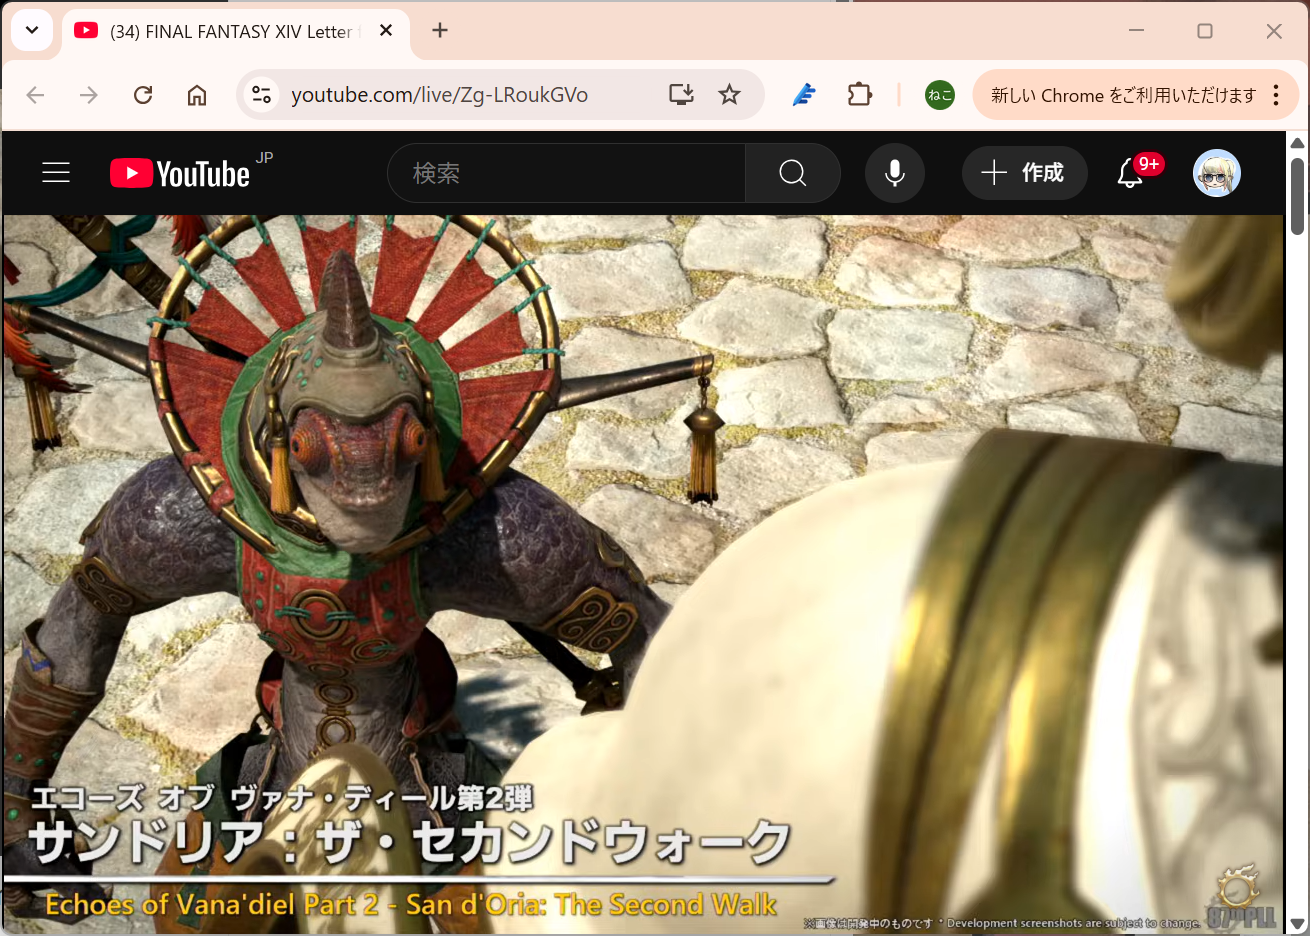Open a new browser tab
This screenshot has width=1310, height=936.
coord(440,31)
